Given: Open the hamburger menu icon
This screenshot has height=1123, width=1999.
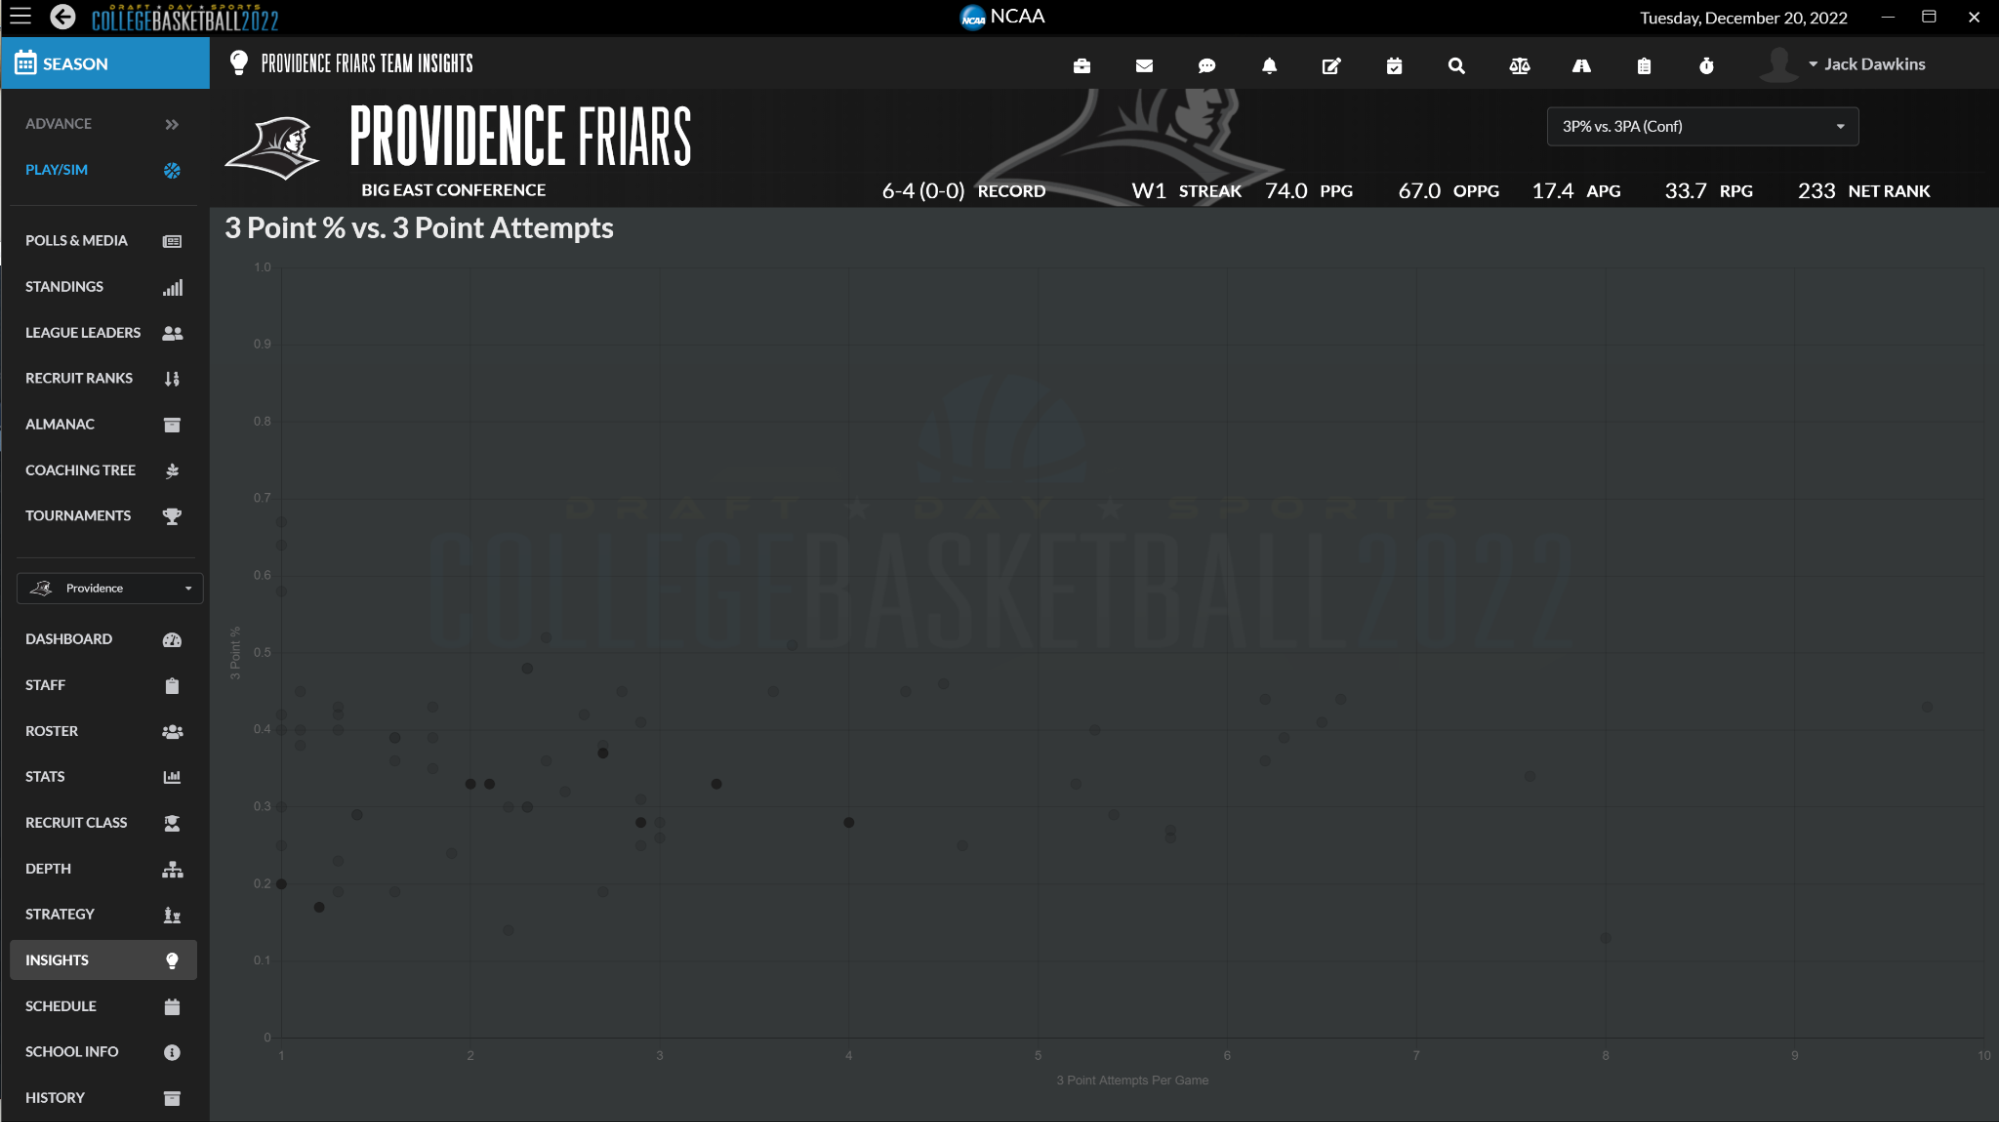Looking at the screenshot, I should 20,17.
